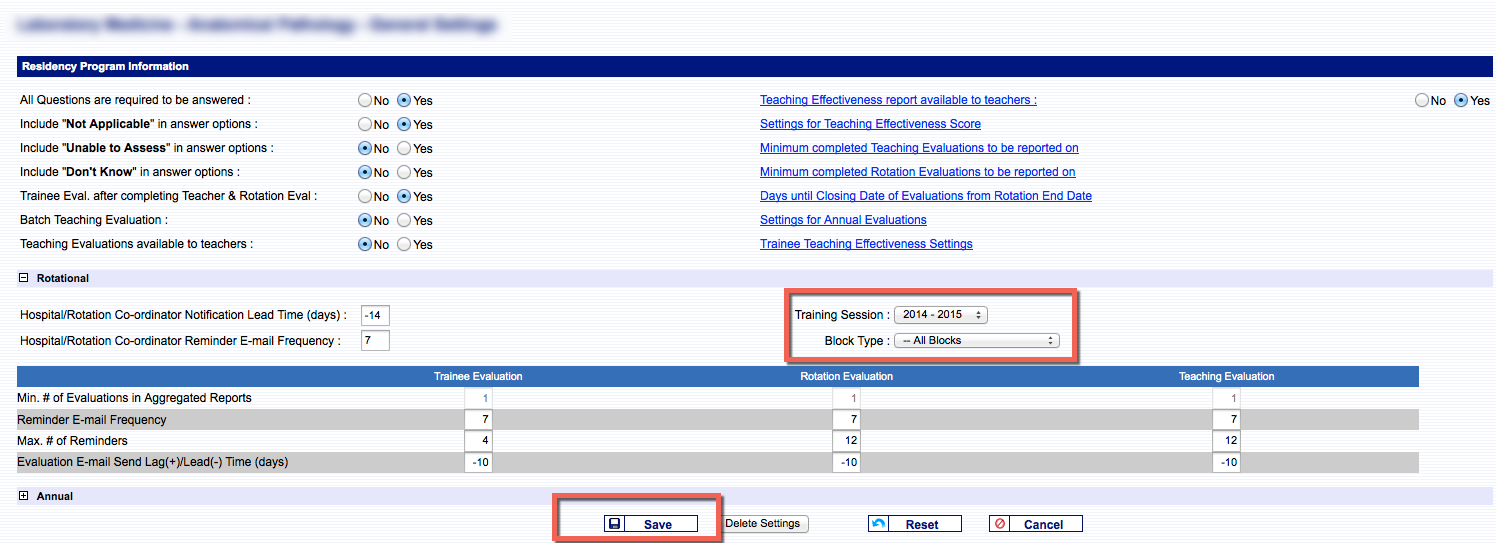The height and width of the screenshot is (543, 1496).
Task: Select No for Teaching Effectiveness report availability
Action: (1422, 101)
